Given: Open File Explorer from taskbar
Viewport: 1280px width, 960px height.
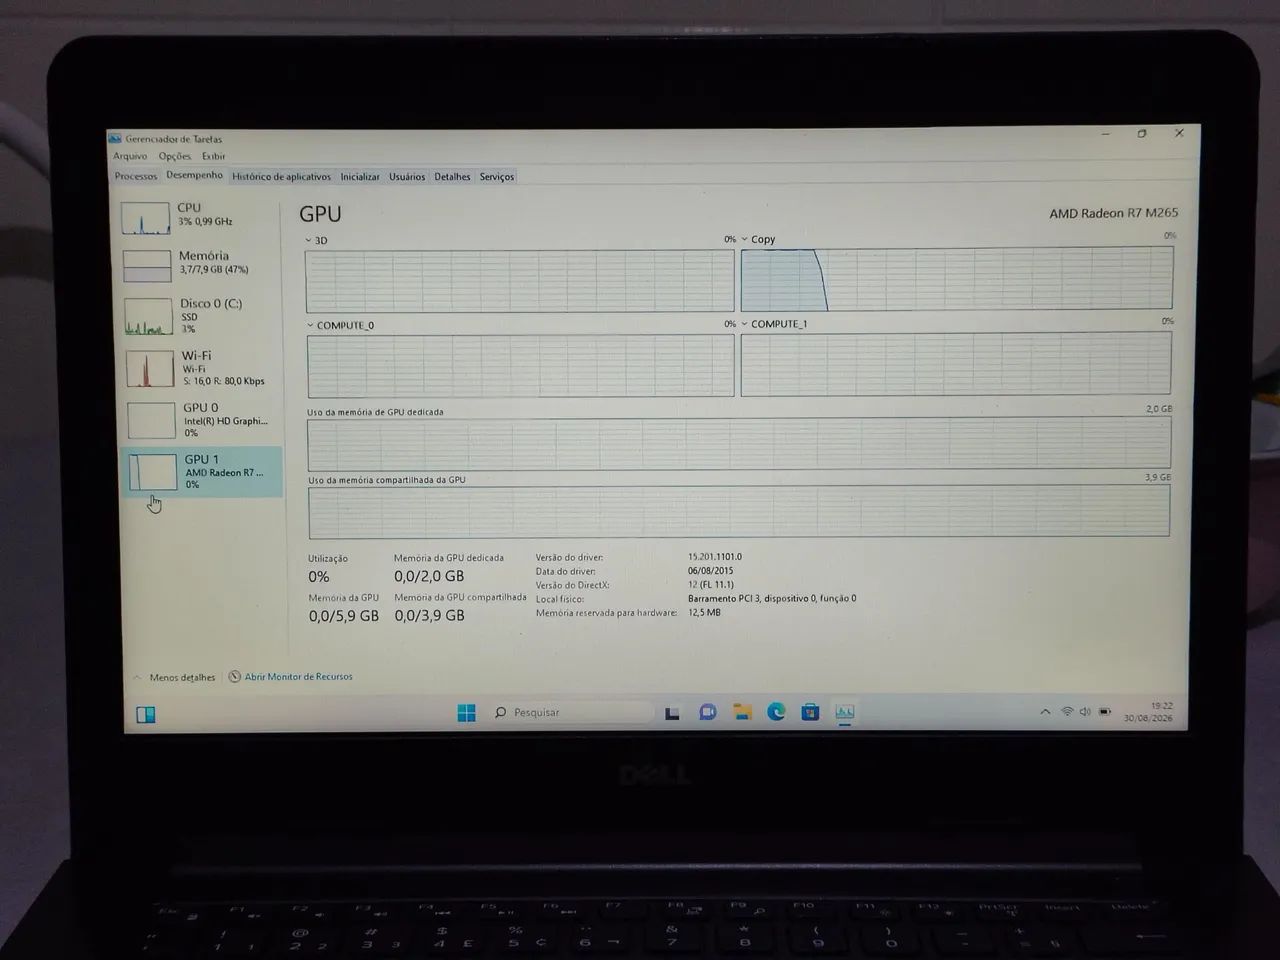Looking at the screenshot, I should click(742, 712).
